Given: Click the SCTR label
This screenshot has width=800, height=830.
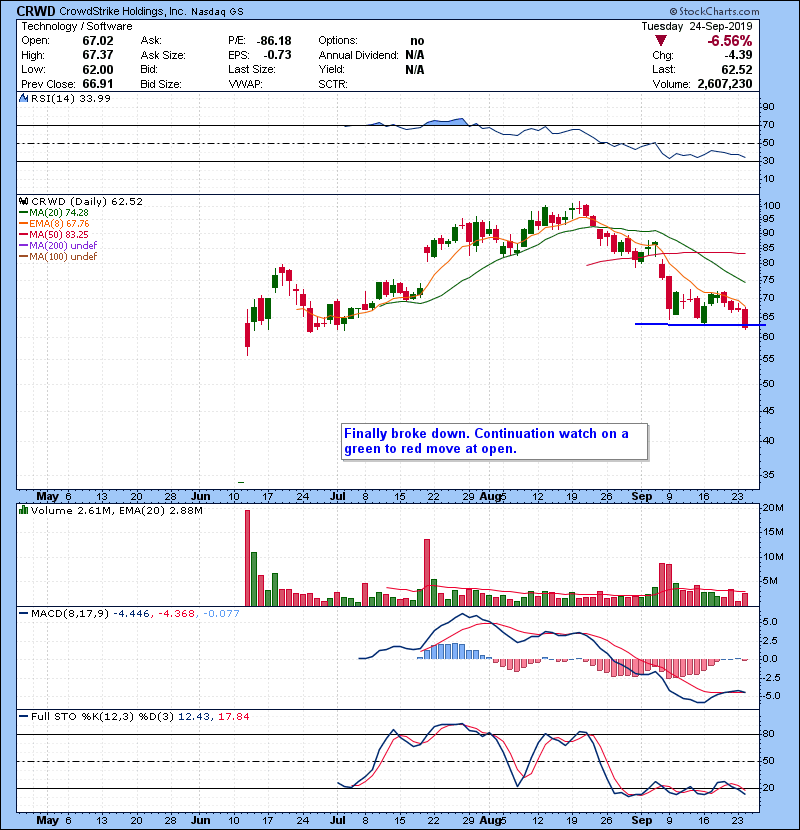Looking at the screenshot, I should pos(333,84).
